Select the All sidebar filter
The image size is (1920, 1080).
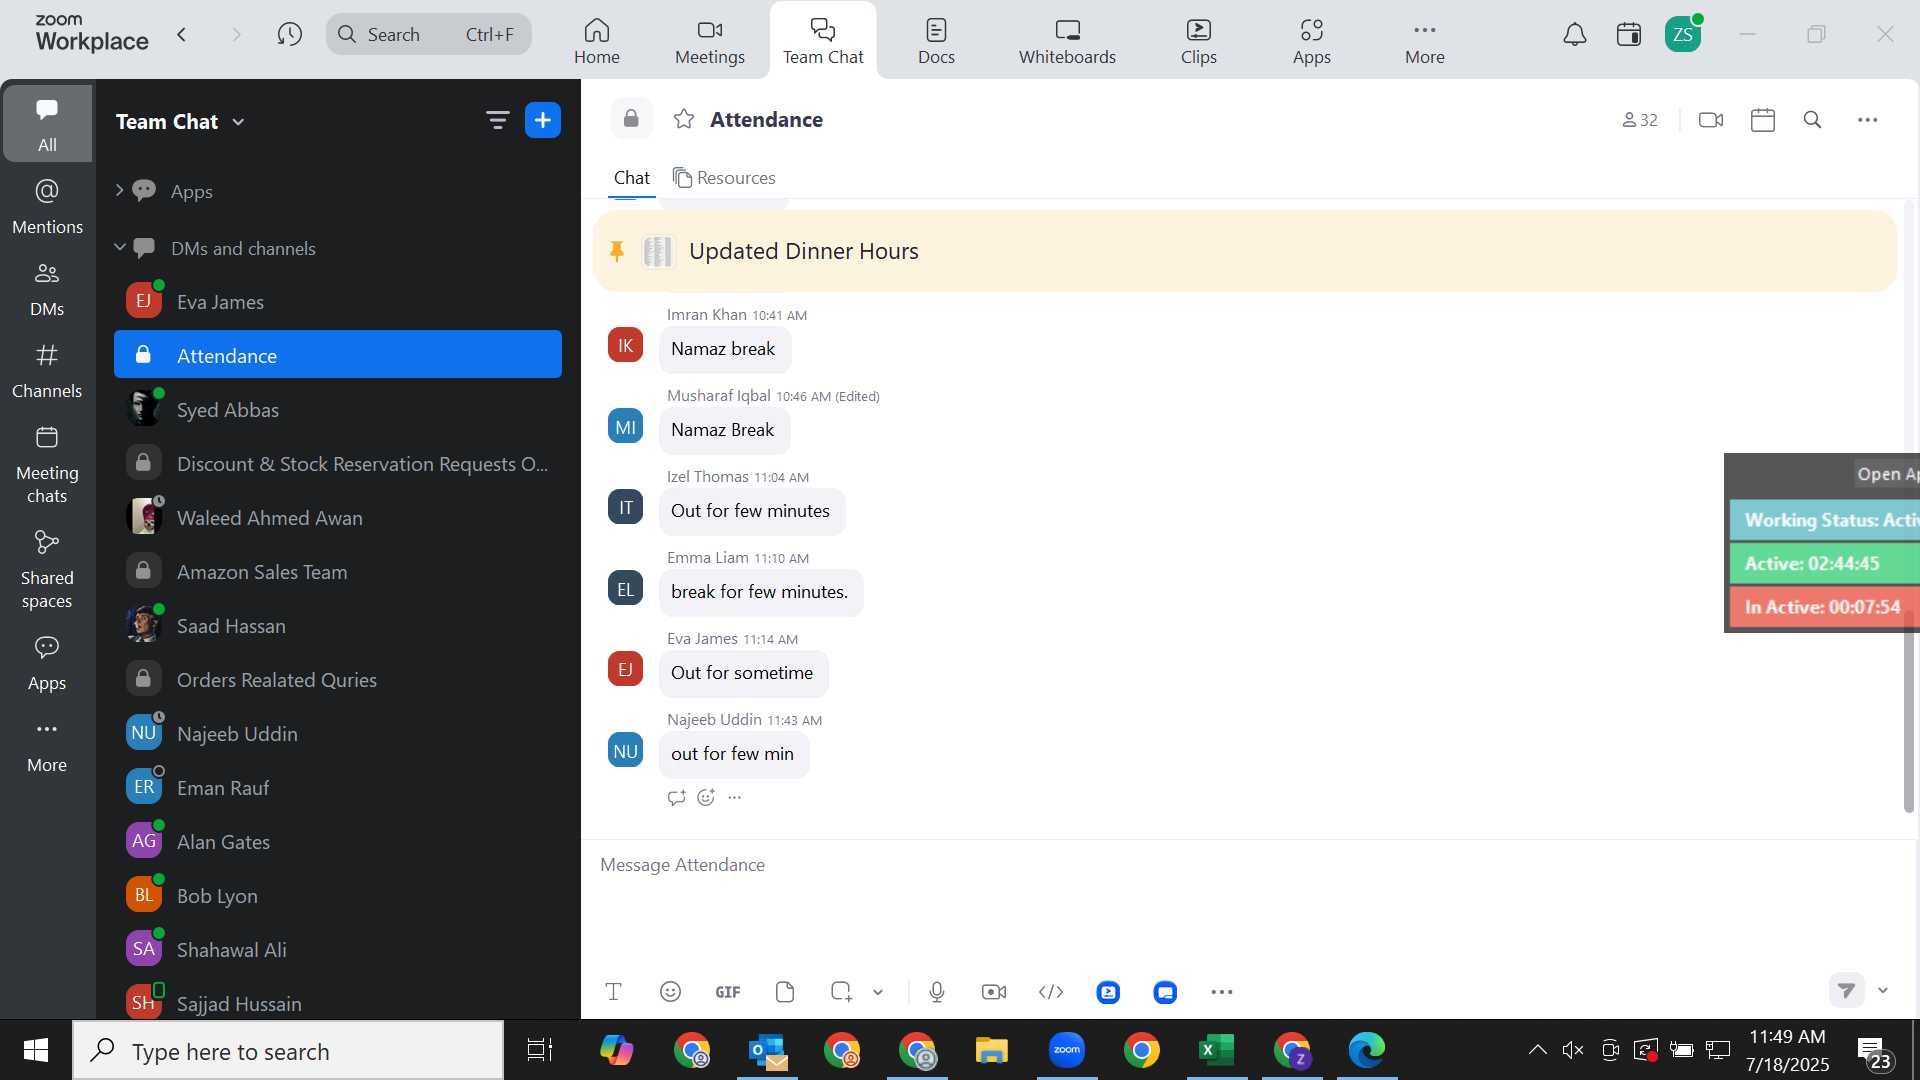point(47,124)
